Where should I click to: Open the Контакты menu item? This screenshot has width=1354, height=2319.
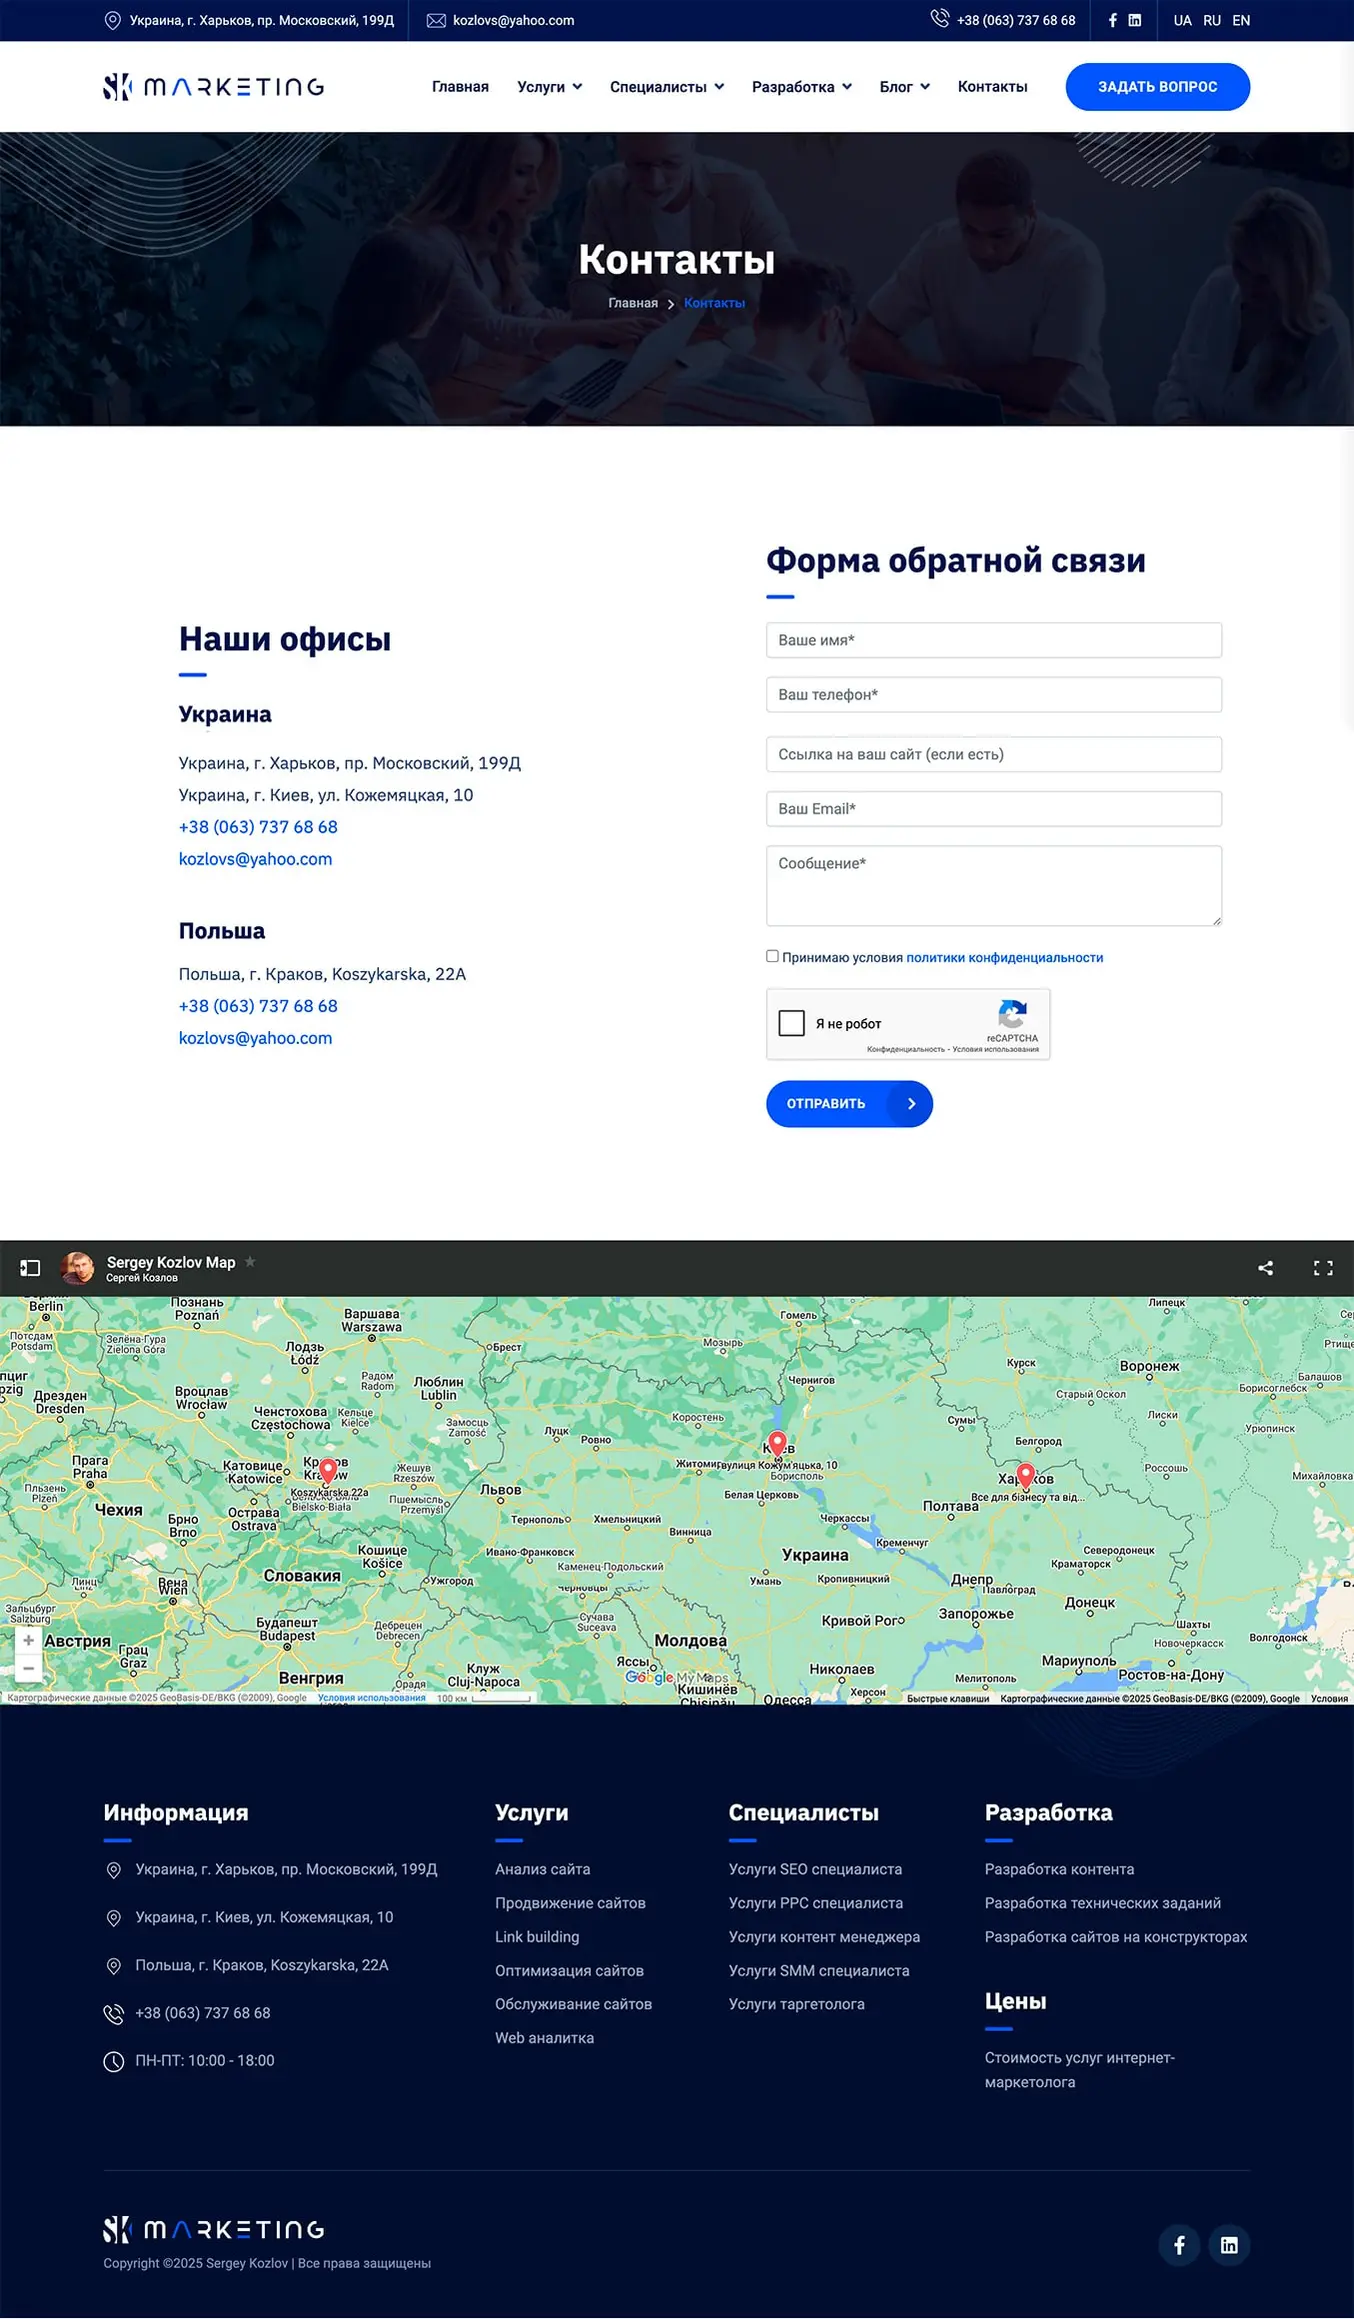pos(992,87)
